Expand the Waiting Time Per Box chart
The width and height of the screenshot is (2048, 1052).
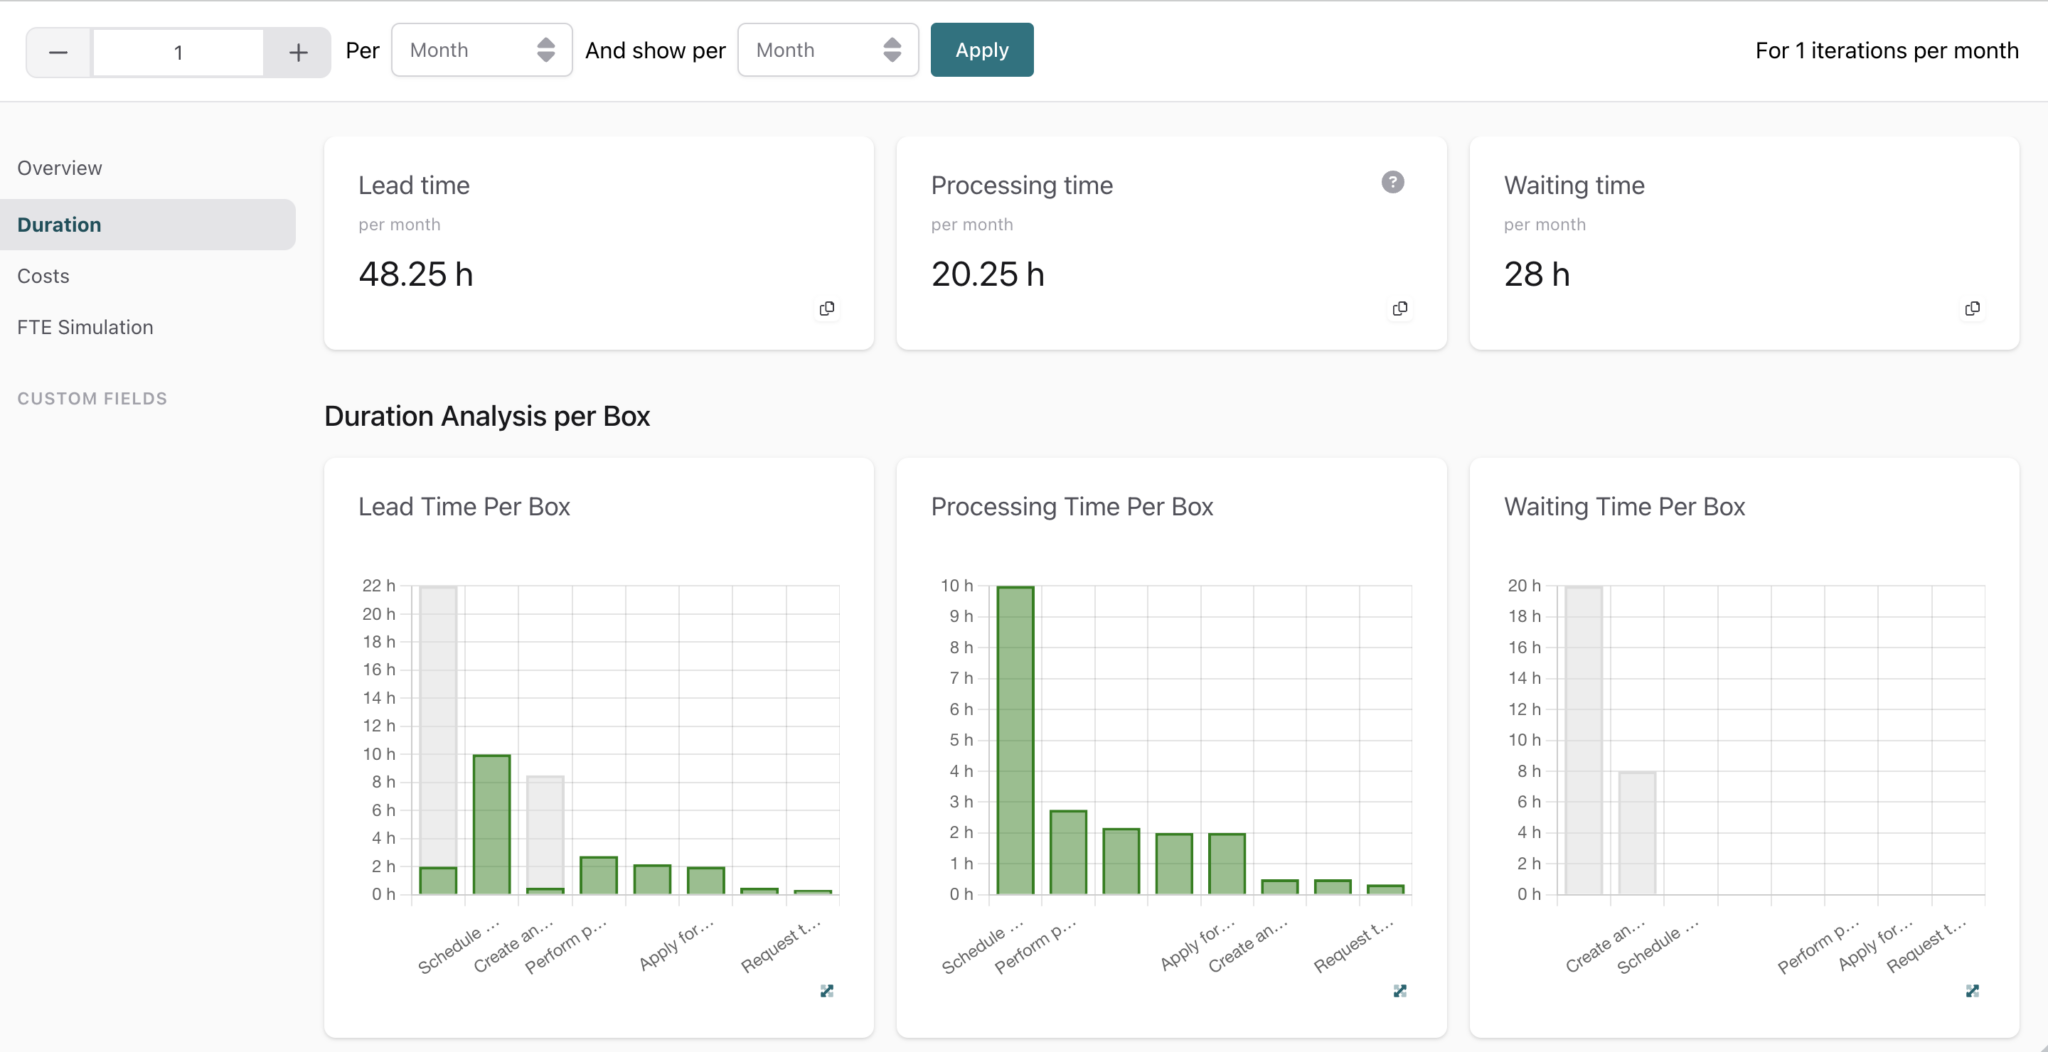pos(1971,991)
